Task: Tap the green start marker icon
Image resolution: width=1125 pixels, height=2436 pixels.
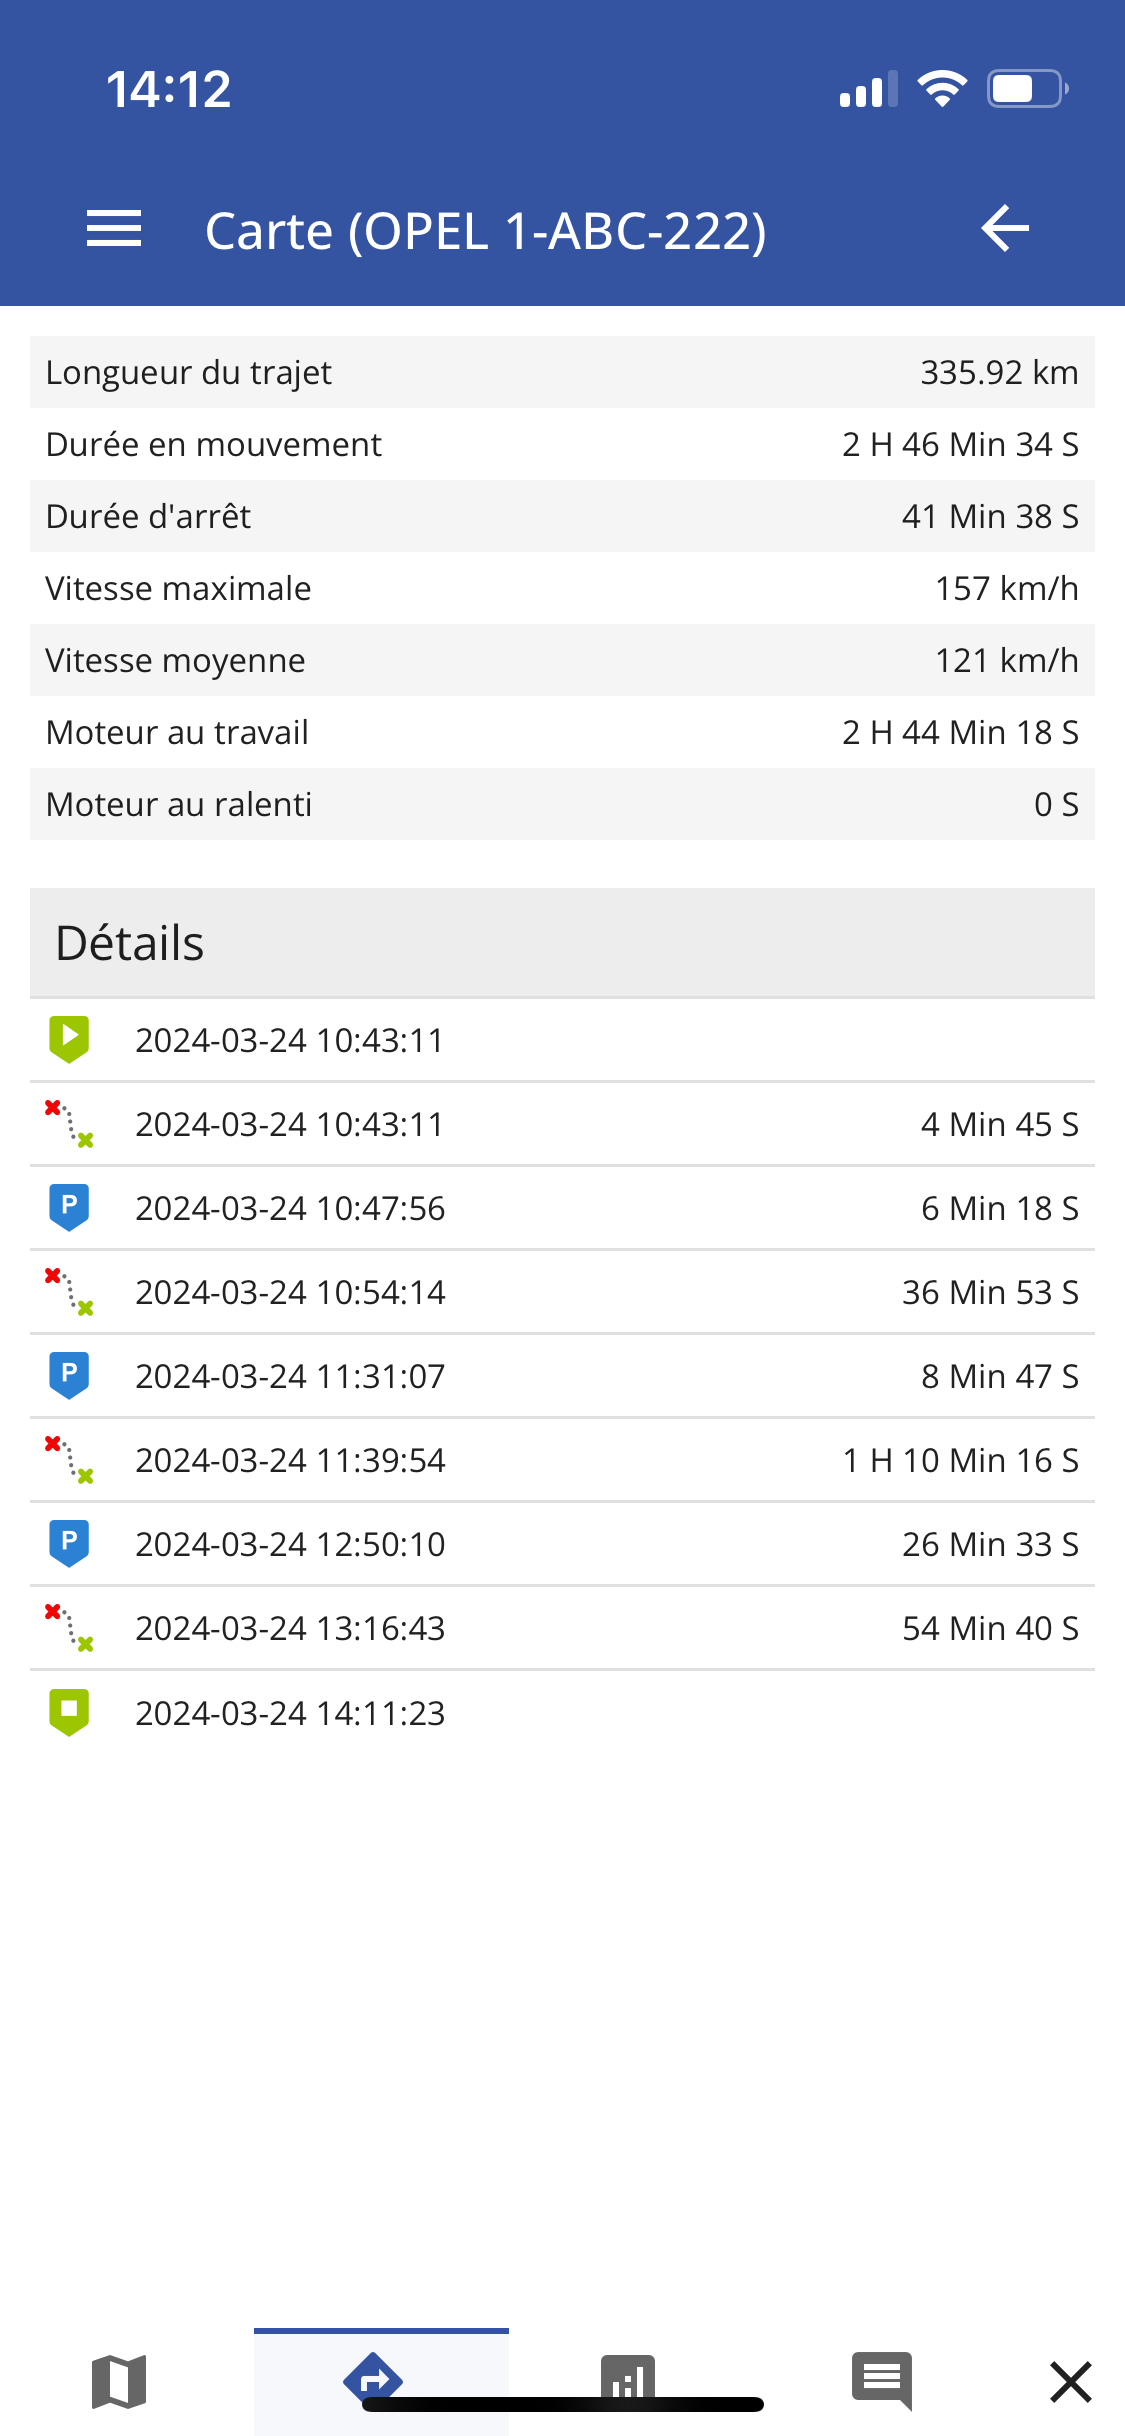Action: point(69,1039)
